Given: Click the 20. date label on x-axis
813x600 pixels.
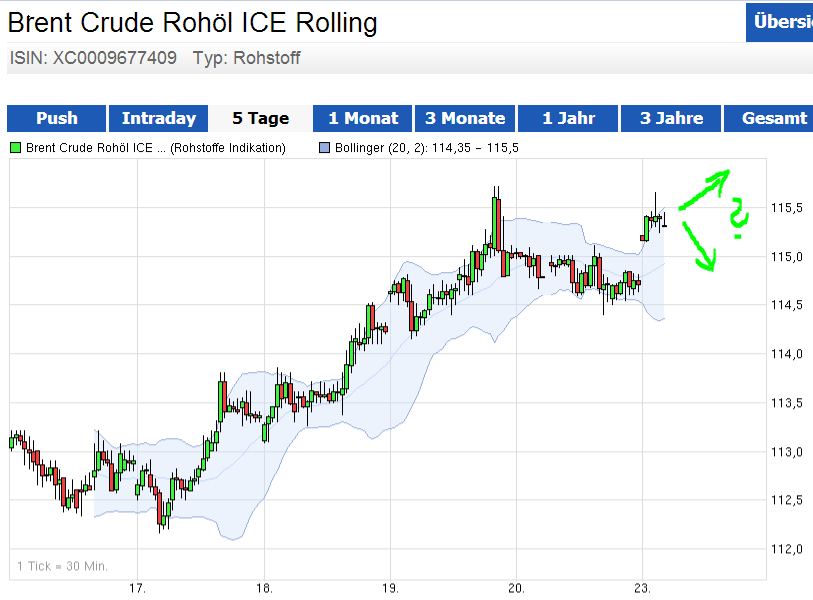Looking at the screenshot, I should (x=516, y=587).
